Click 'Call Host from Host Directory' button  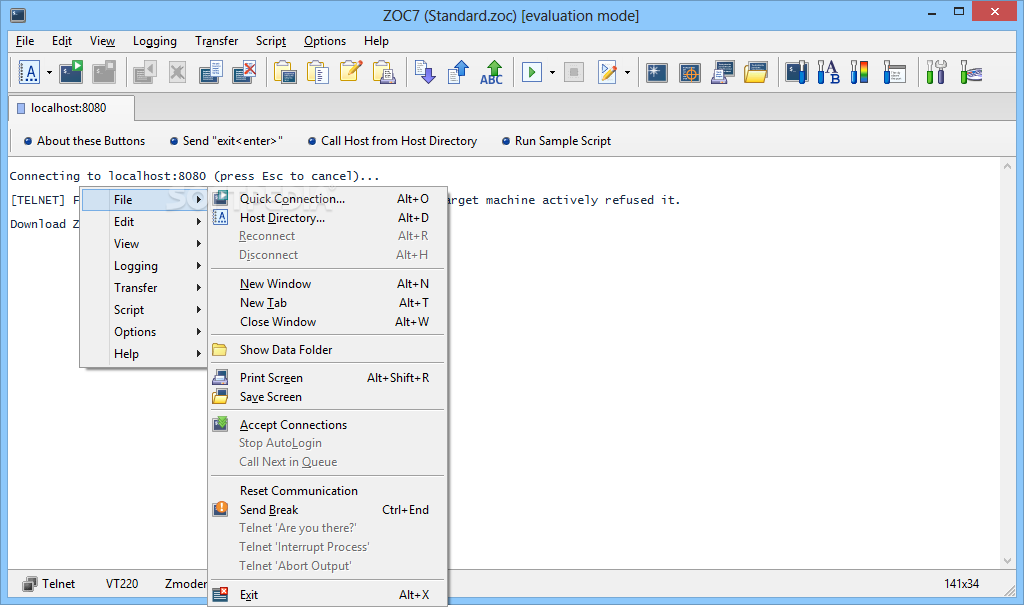pyautogui.click(x=392, y=140)
